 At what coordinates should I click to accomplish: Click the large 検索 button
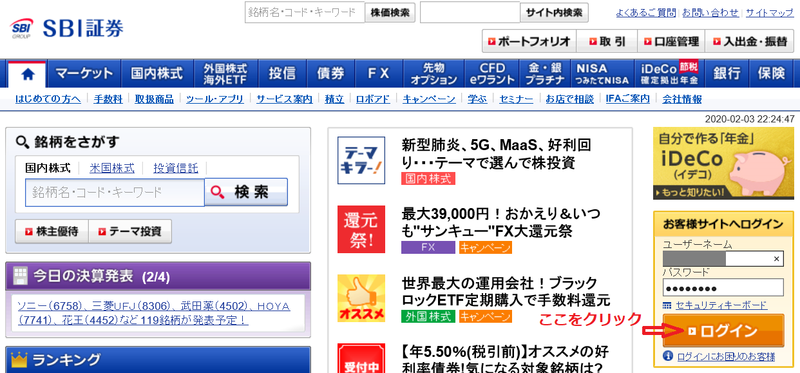point(246,192)
